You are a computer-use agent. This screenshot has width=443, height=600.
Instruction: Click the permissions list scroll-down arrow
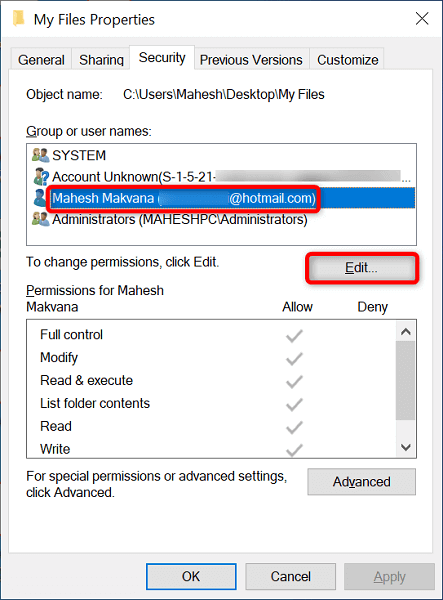tap(406, 447)
